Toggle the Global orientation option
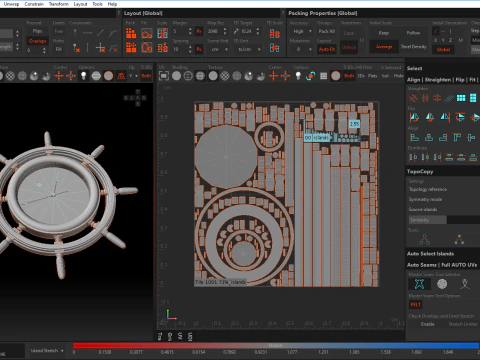The height and width of the screenshot is (360, 480). [443, 49]
